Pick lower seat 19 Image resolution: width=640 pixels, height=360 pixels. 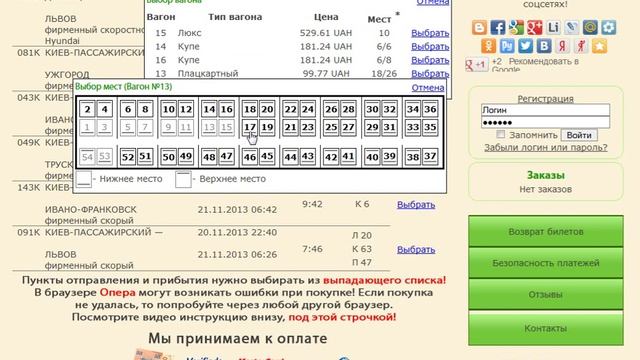click(x=267, y=127)
